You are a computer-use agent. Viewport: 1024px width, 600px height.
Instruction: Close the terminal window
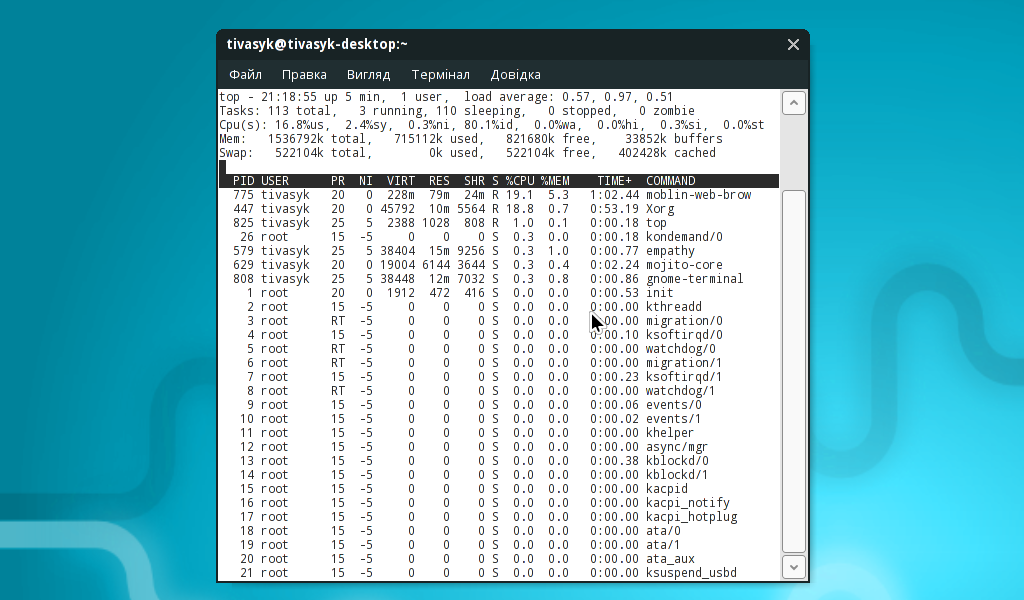[793, 44]
